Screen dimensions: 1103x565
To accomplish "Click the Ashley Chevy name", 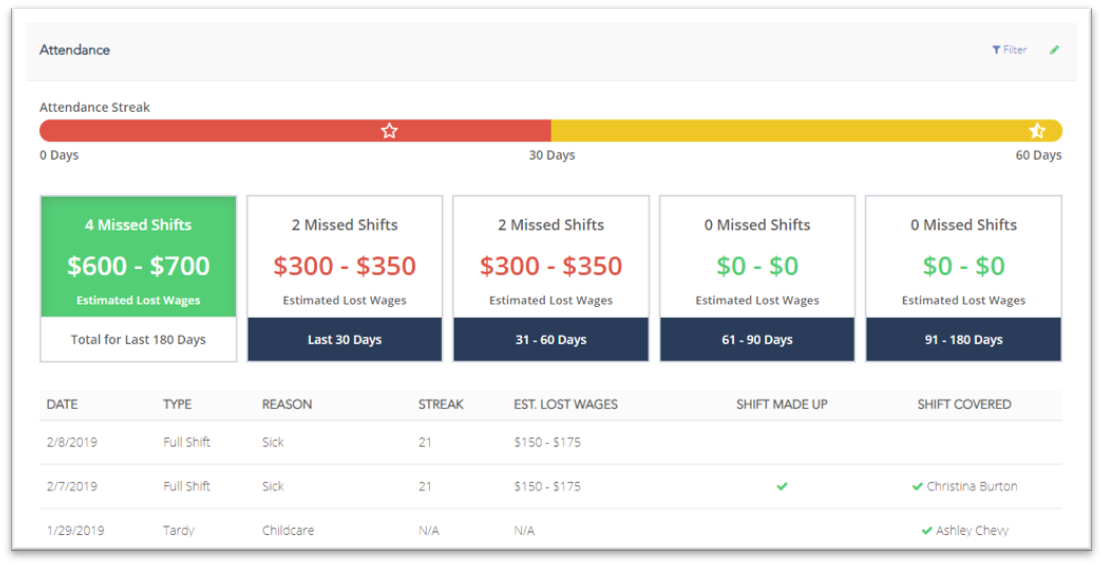I will tap(972, 531).
